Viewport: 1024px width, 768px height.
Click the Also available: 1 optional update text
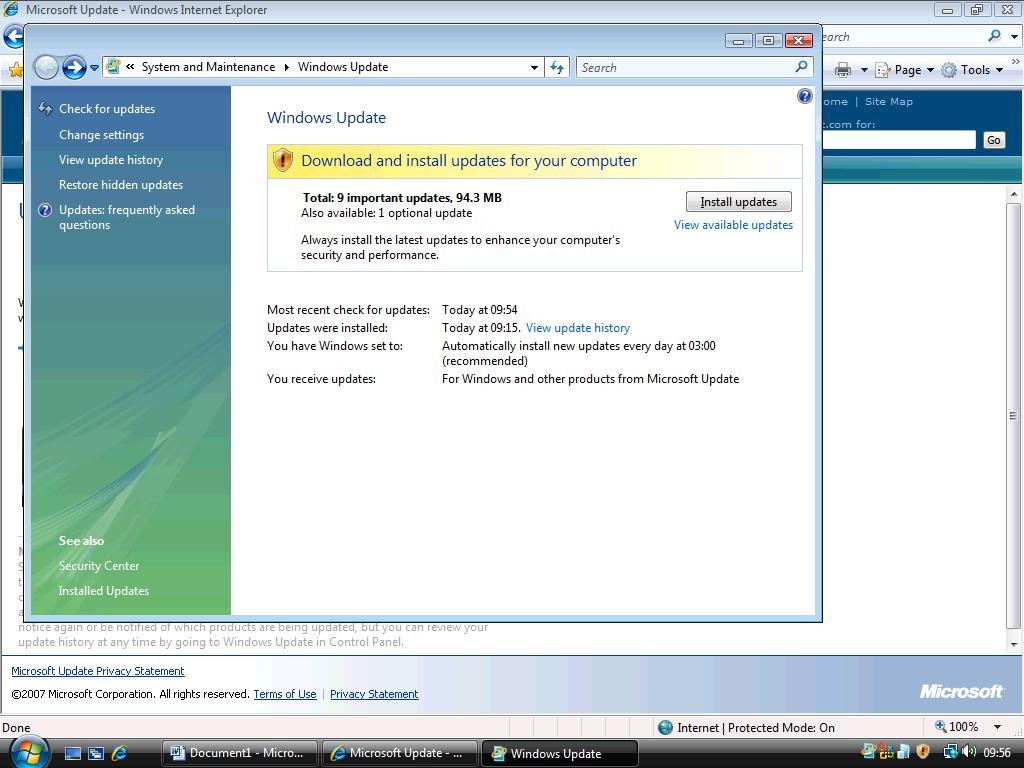(x=387, y=213)
